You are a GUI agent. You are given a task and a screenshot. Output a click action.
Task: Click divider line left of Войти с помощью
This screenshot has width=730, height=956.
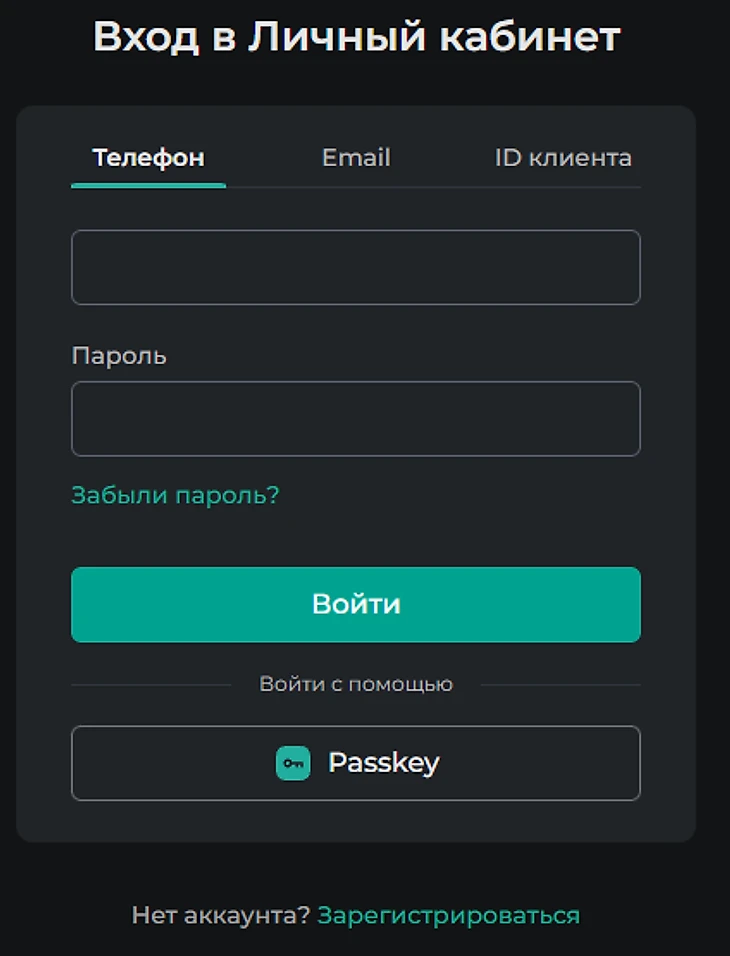point(150,685)
